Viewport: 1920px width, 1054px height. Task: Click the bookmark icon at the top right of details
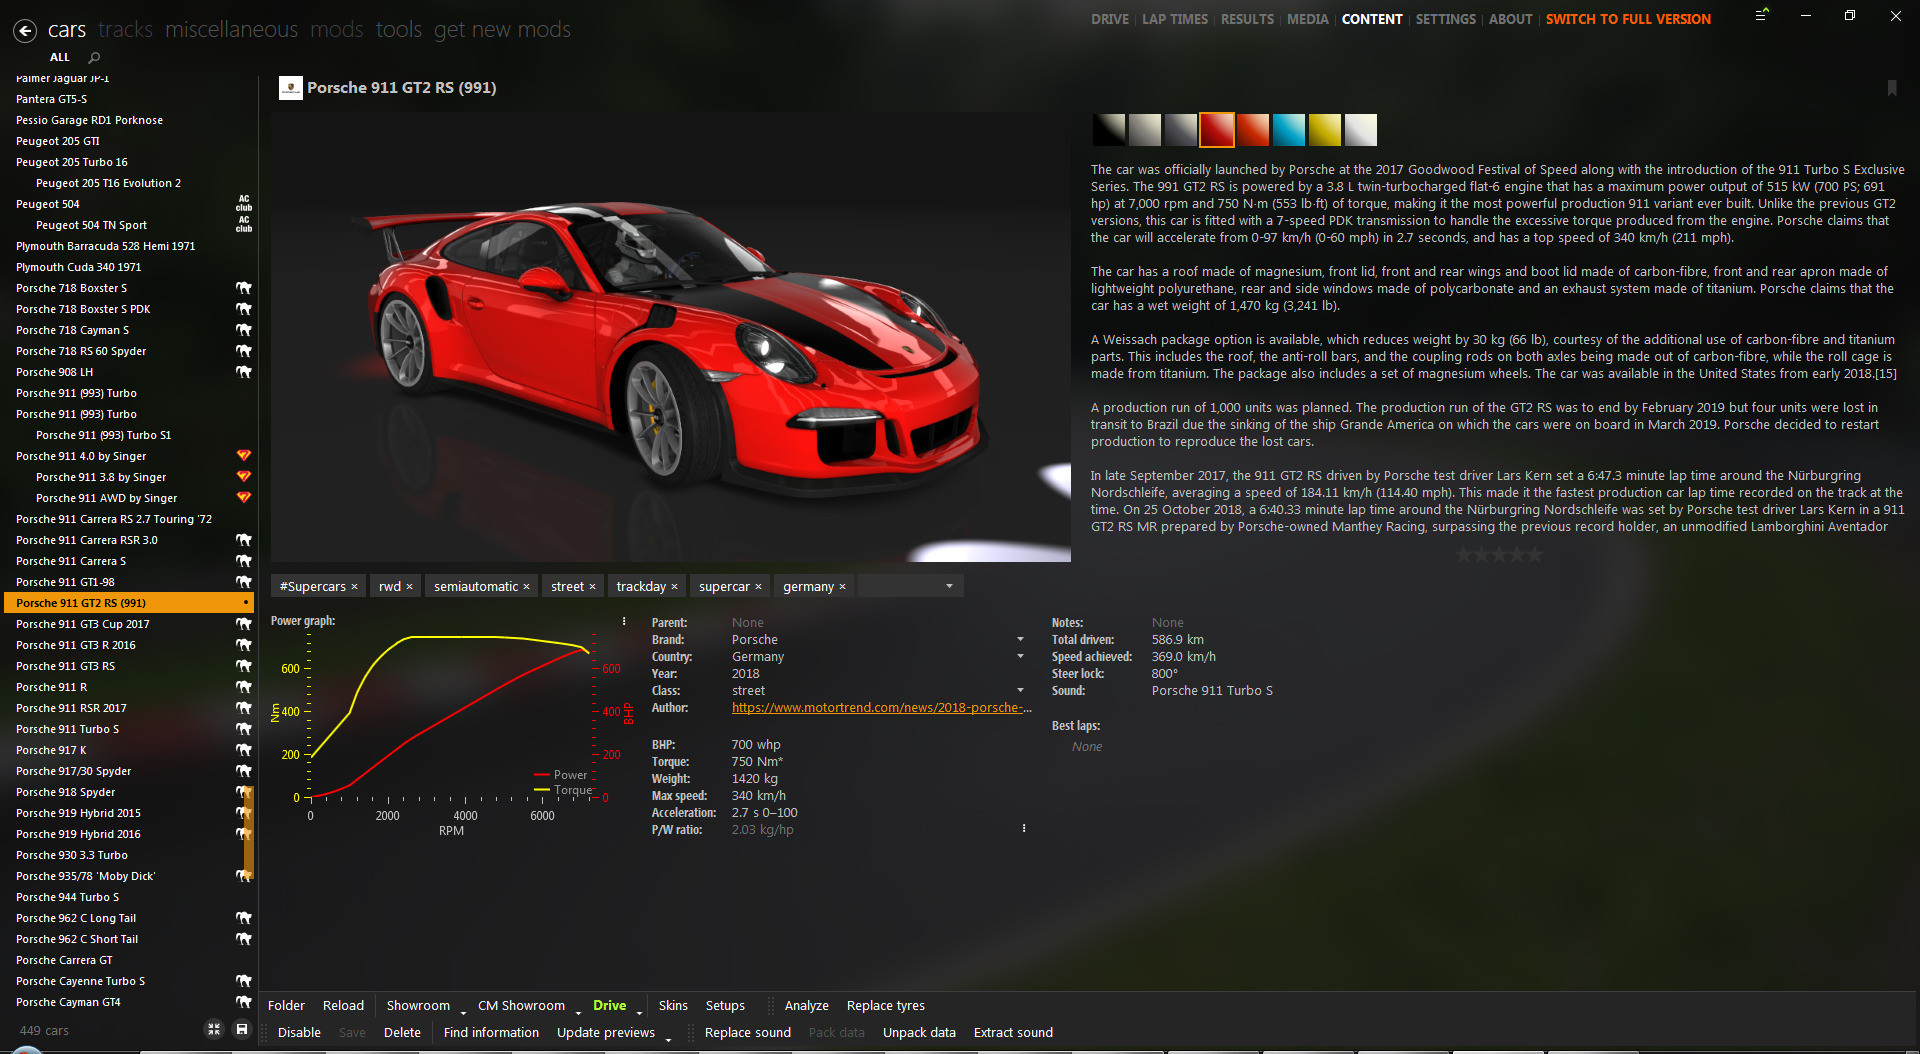1892,88
